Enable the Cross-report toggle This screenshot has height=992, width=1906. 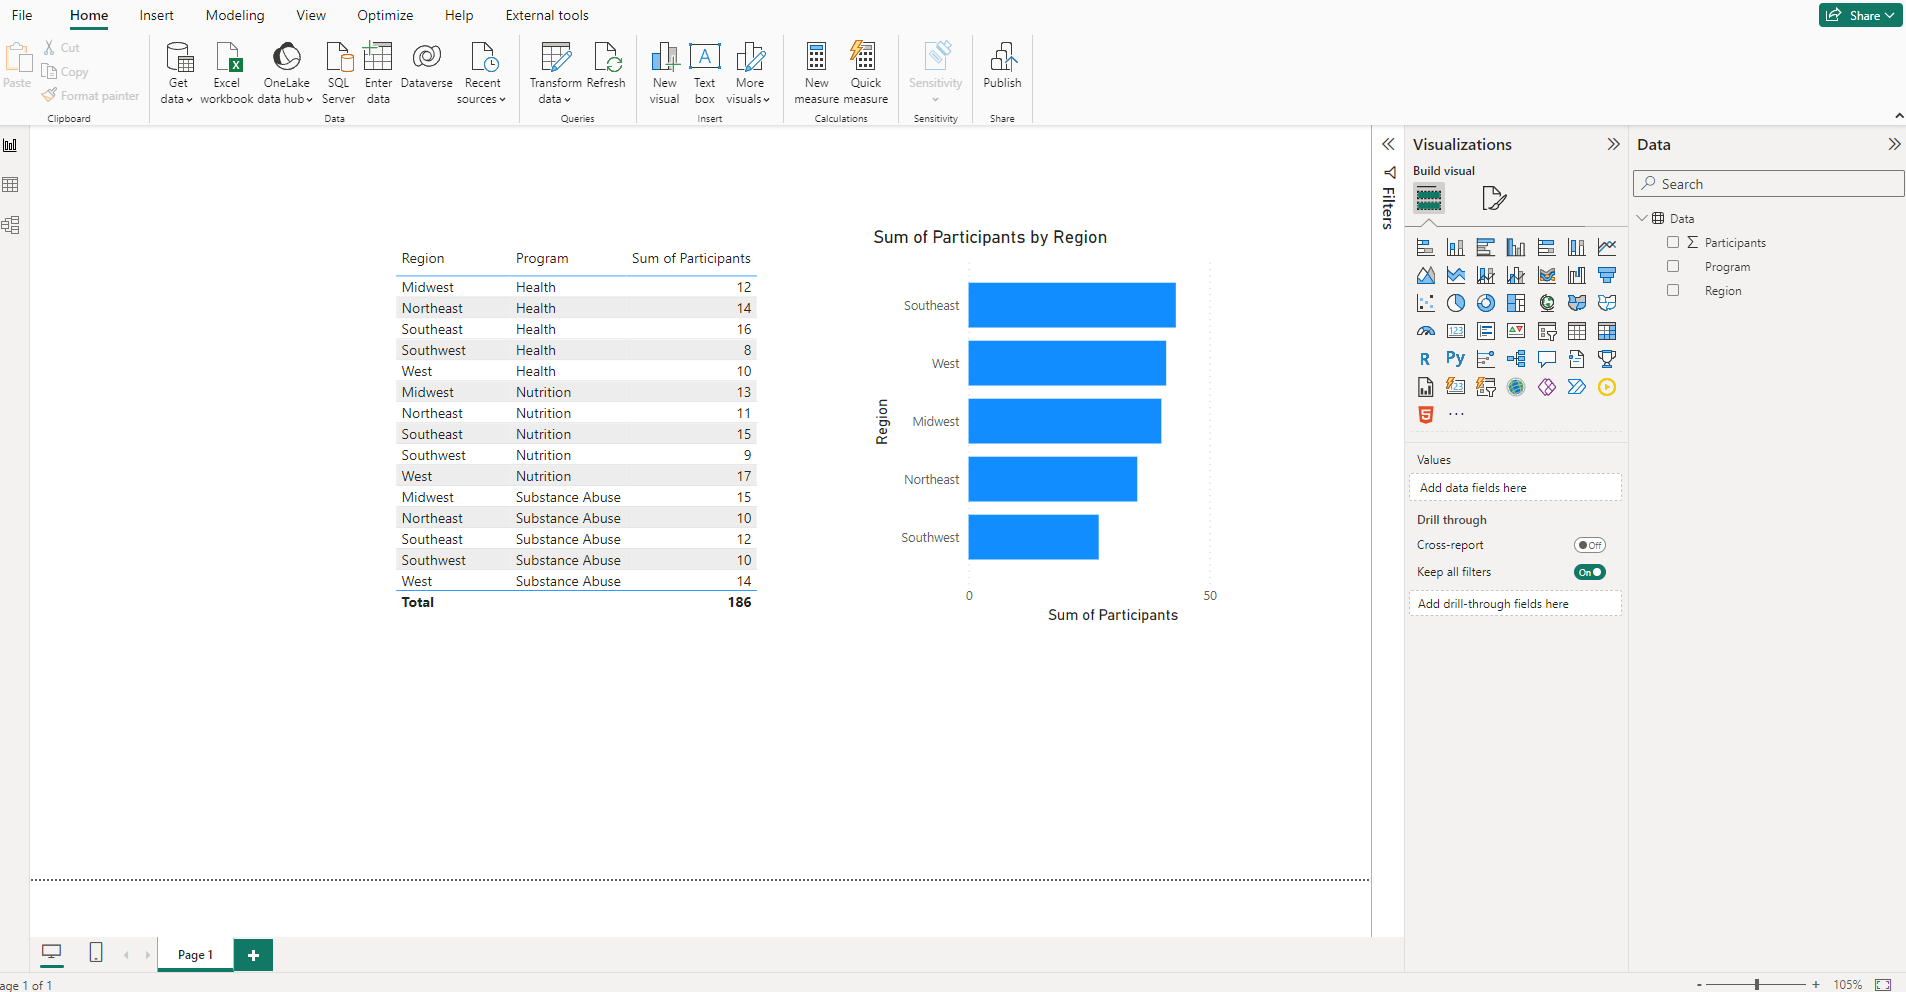pyautogui.click(x=1589, y=544)
